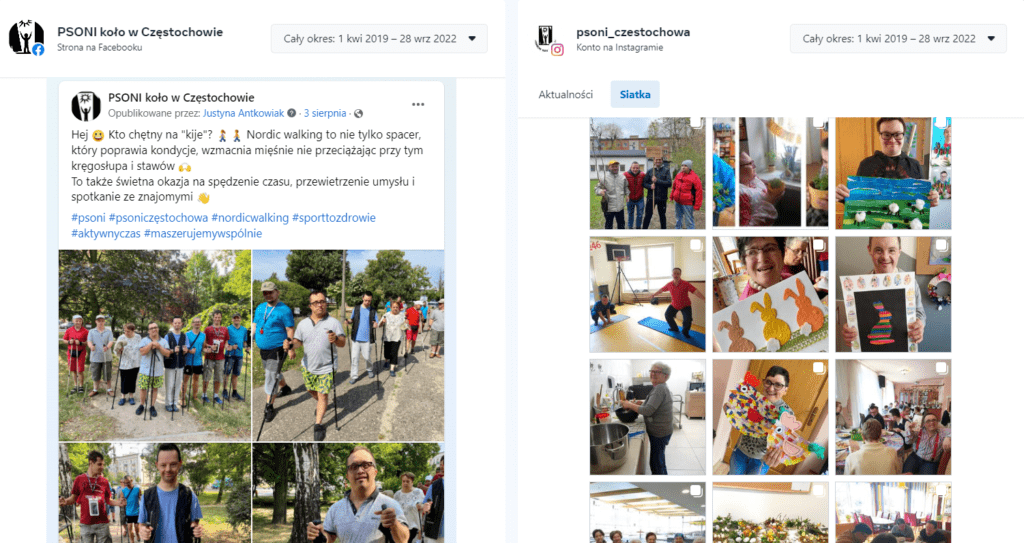Viewport: 1024px width, 543px height.
Task: Click the Instagram dropdown arrow caret
Action: tap(991, 39)
